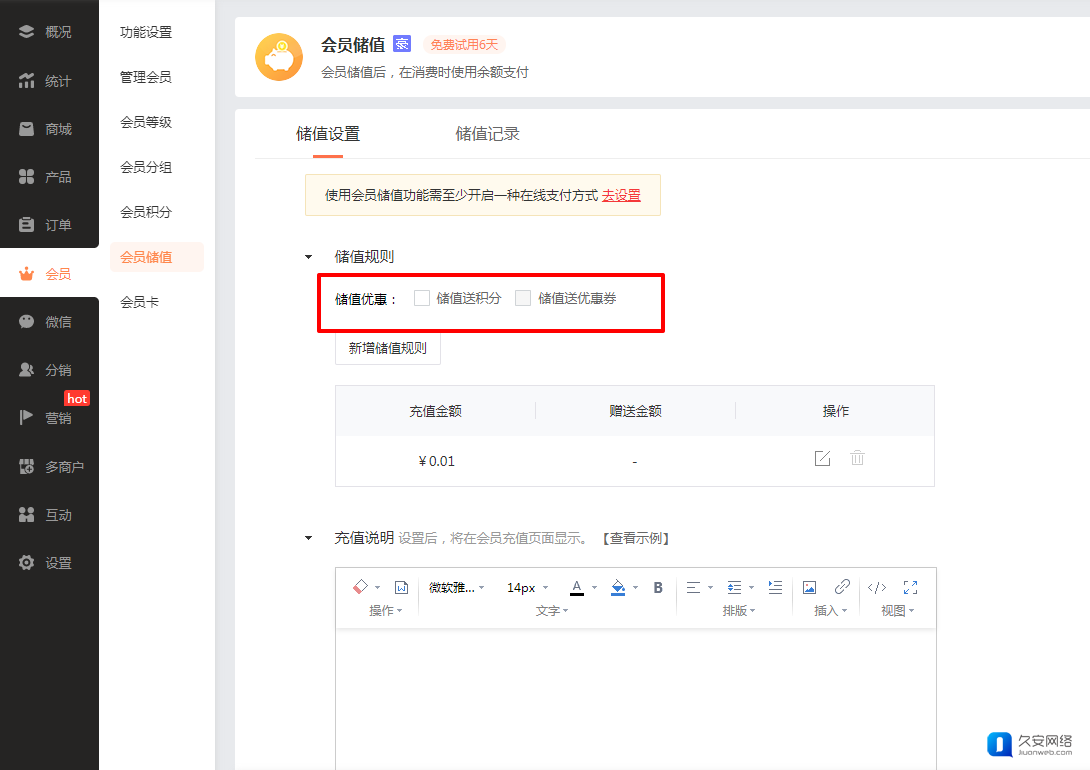Click the edit icon for ¥0.01 rule
The width and height of the screenshot is (1090, 770).
click(x=822, y=458)
